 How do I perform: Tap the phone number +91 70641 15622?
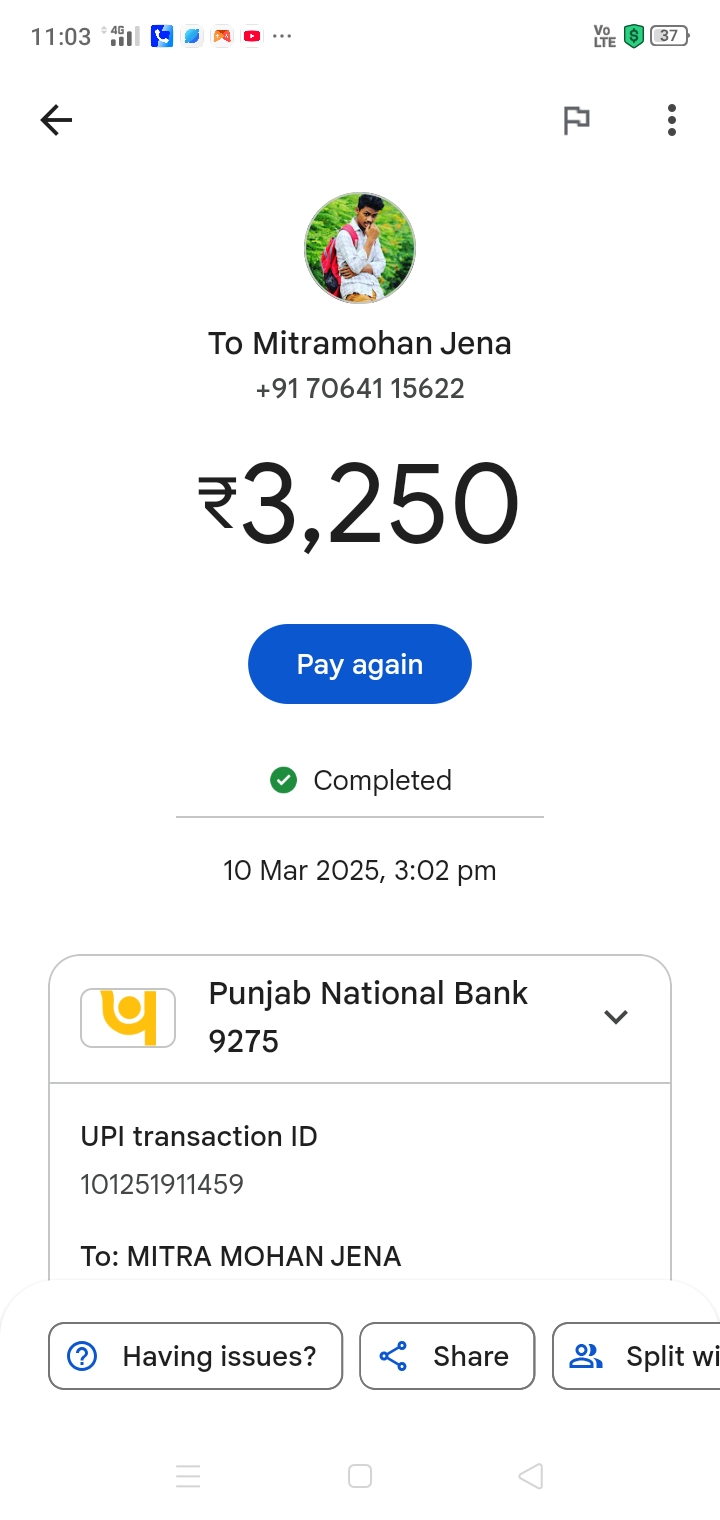click(360, 389)
